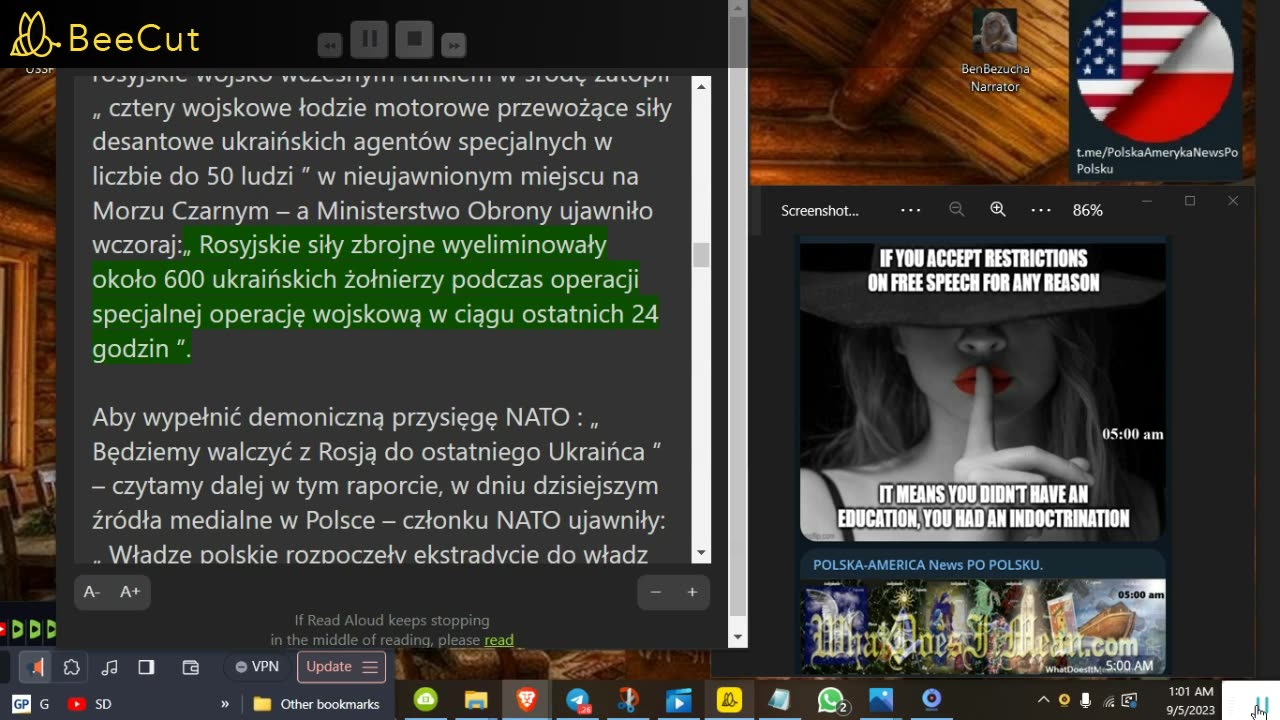Open green app icon on taskbar

pos(426,700)
